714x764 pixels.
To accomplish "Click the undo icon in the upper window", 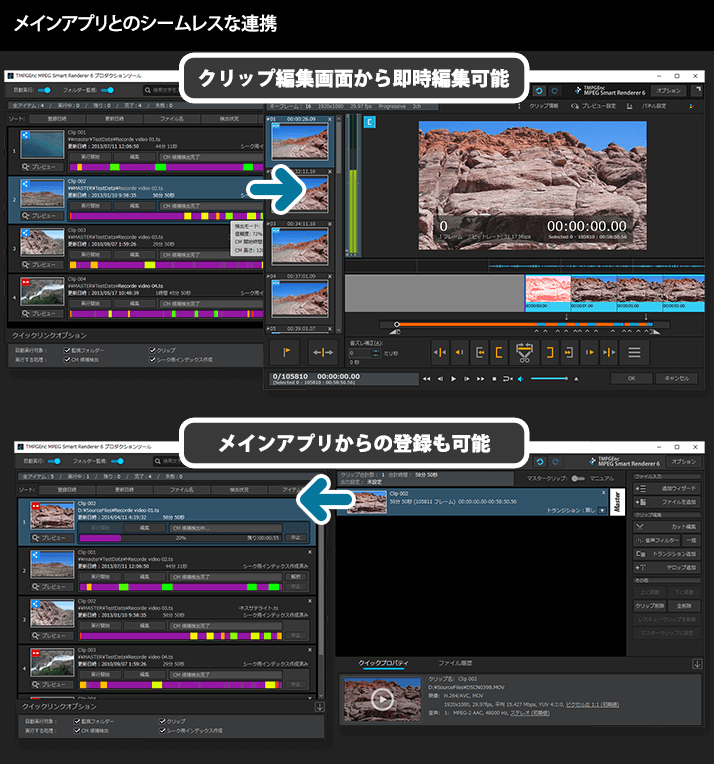I will 539,91.
